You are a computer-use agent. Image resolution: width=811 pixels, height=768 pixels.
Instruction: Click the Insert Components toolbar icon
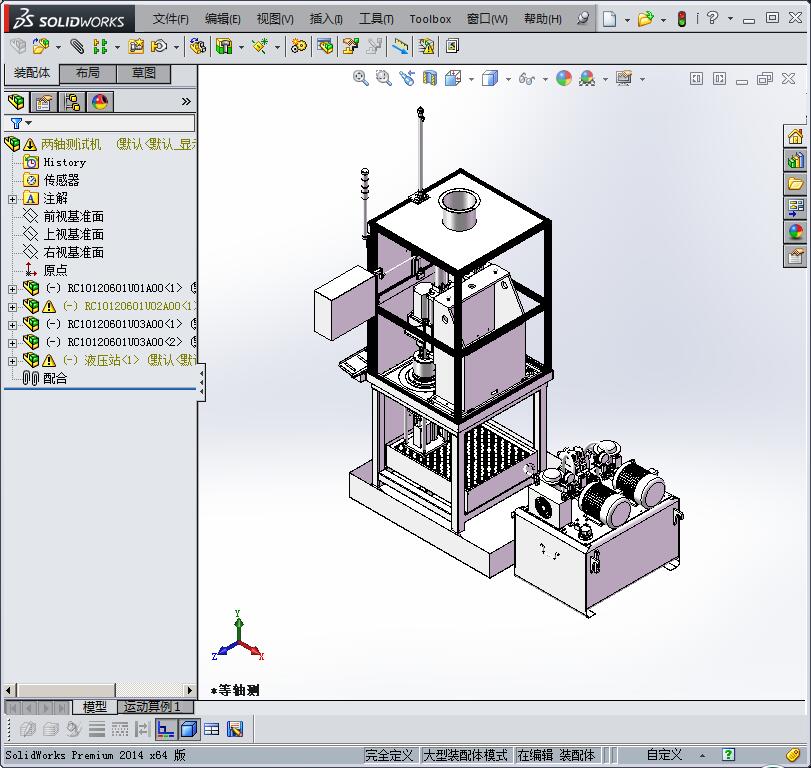(x=41, y=47)
